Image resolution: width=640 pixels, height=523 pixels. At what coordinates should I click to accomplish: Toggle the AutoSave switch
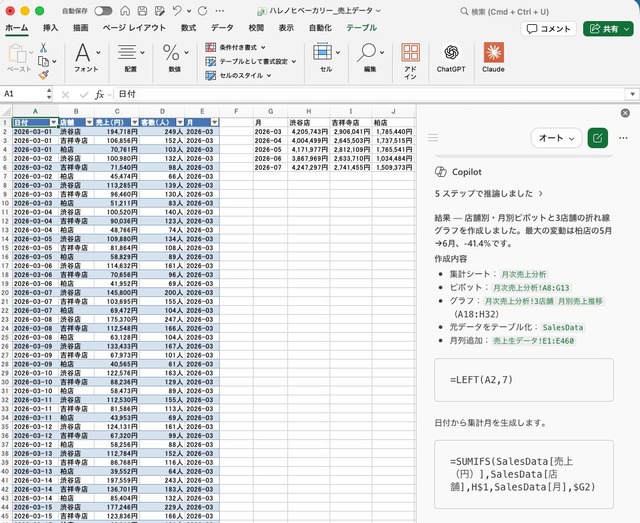pos(103,11)
